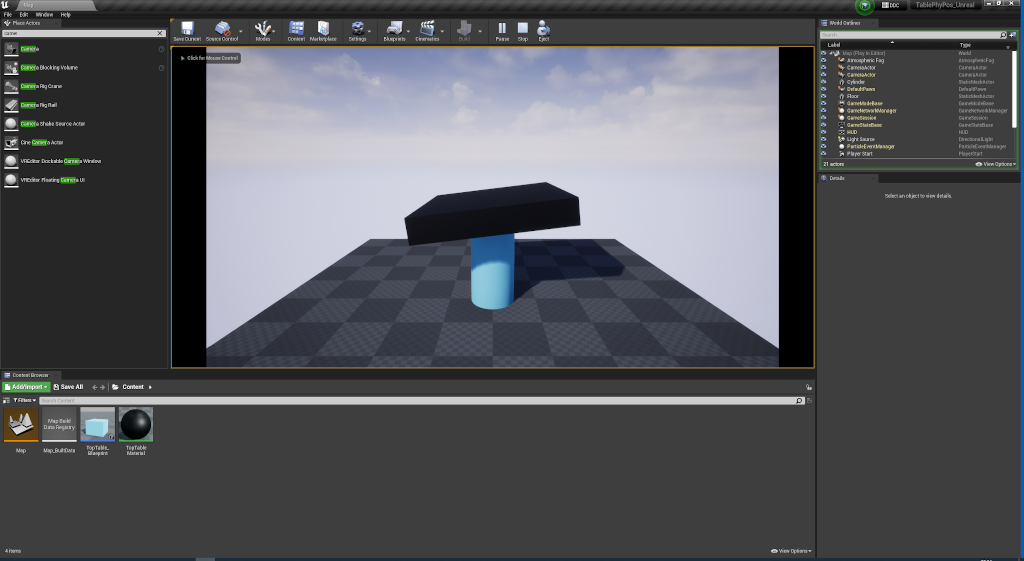Open the Settings dropdown arrow
This screenshot has height=561, width=1024.
pyautogui.click(x=370, y=31)
